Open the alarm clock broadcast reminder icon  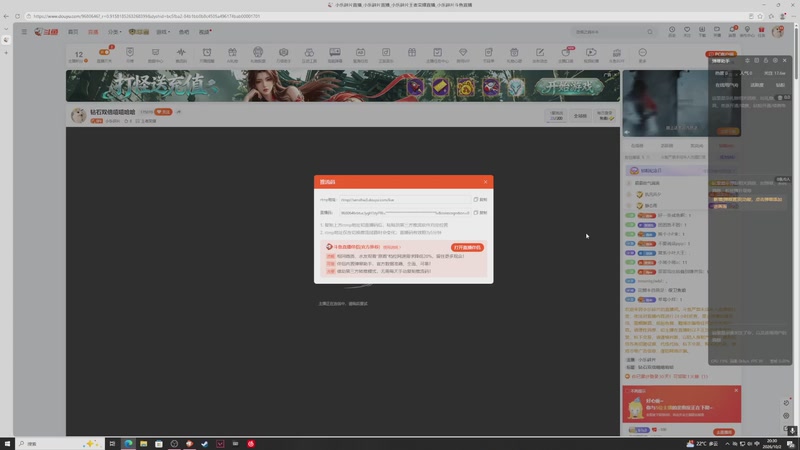(x=207, y=53)
